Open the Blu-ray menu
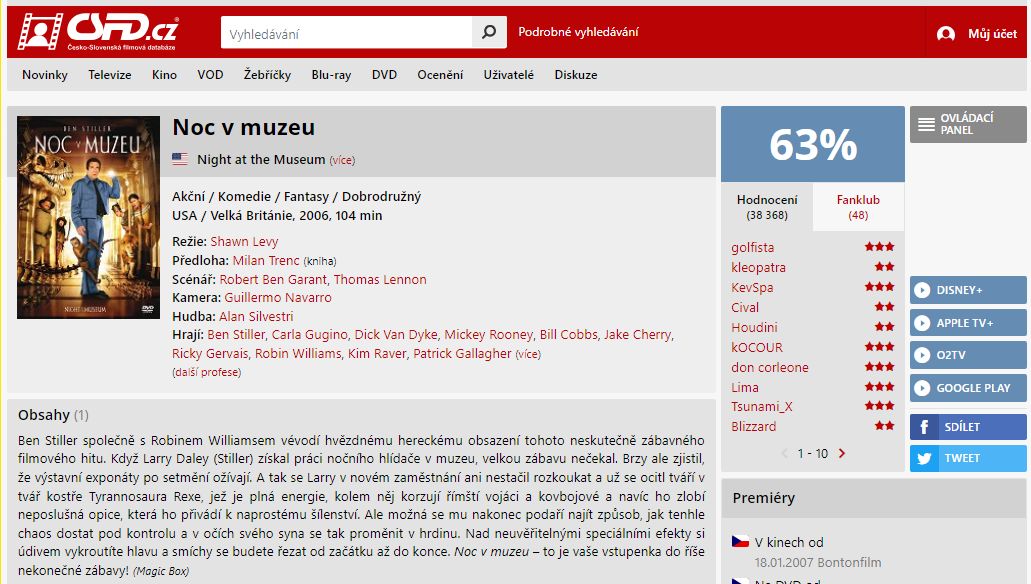1031x584 pixels. point(331,75)
